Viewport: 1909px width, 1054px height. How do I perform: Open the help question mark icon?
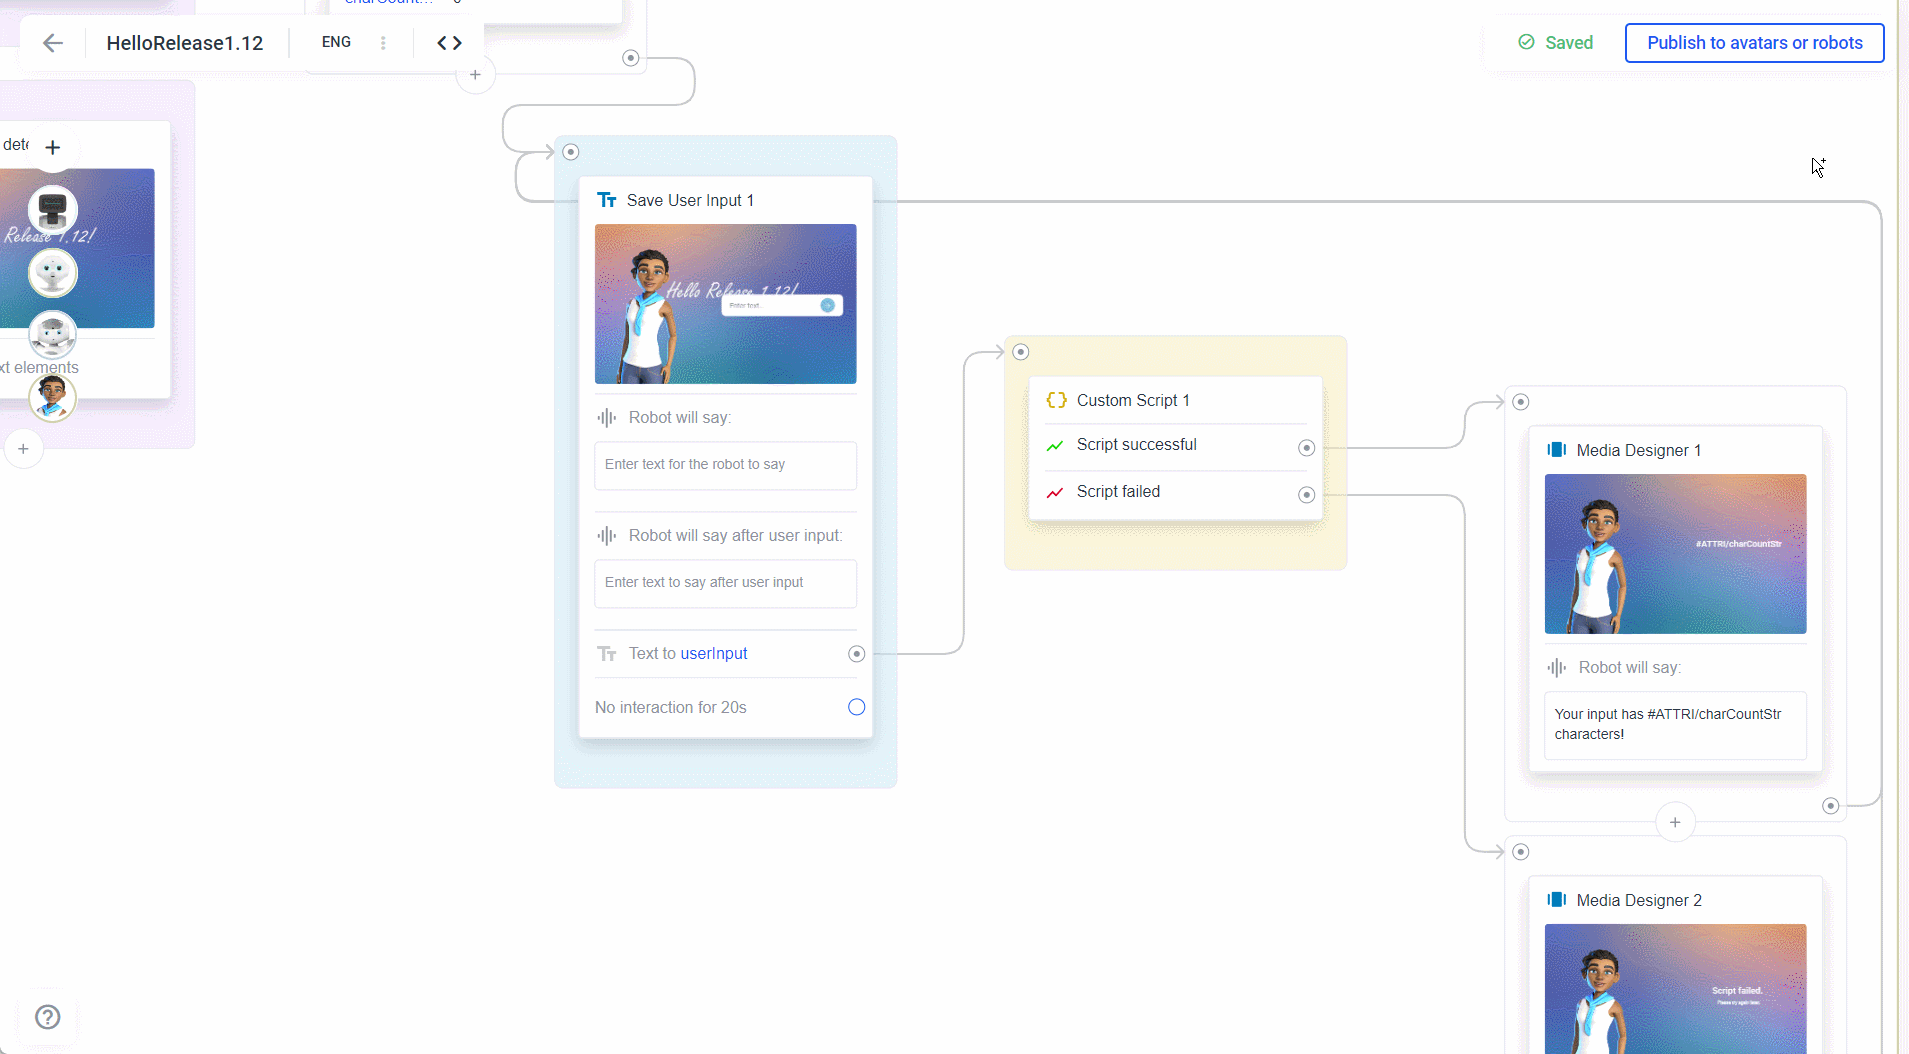point(48,1017)
